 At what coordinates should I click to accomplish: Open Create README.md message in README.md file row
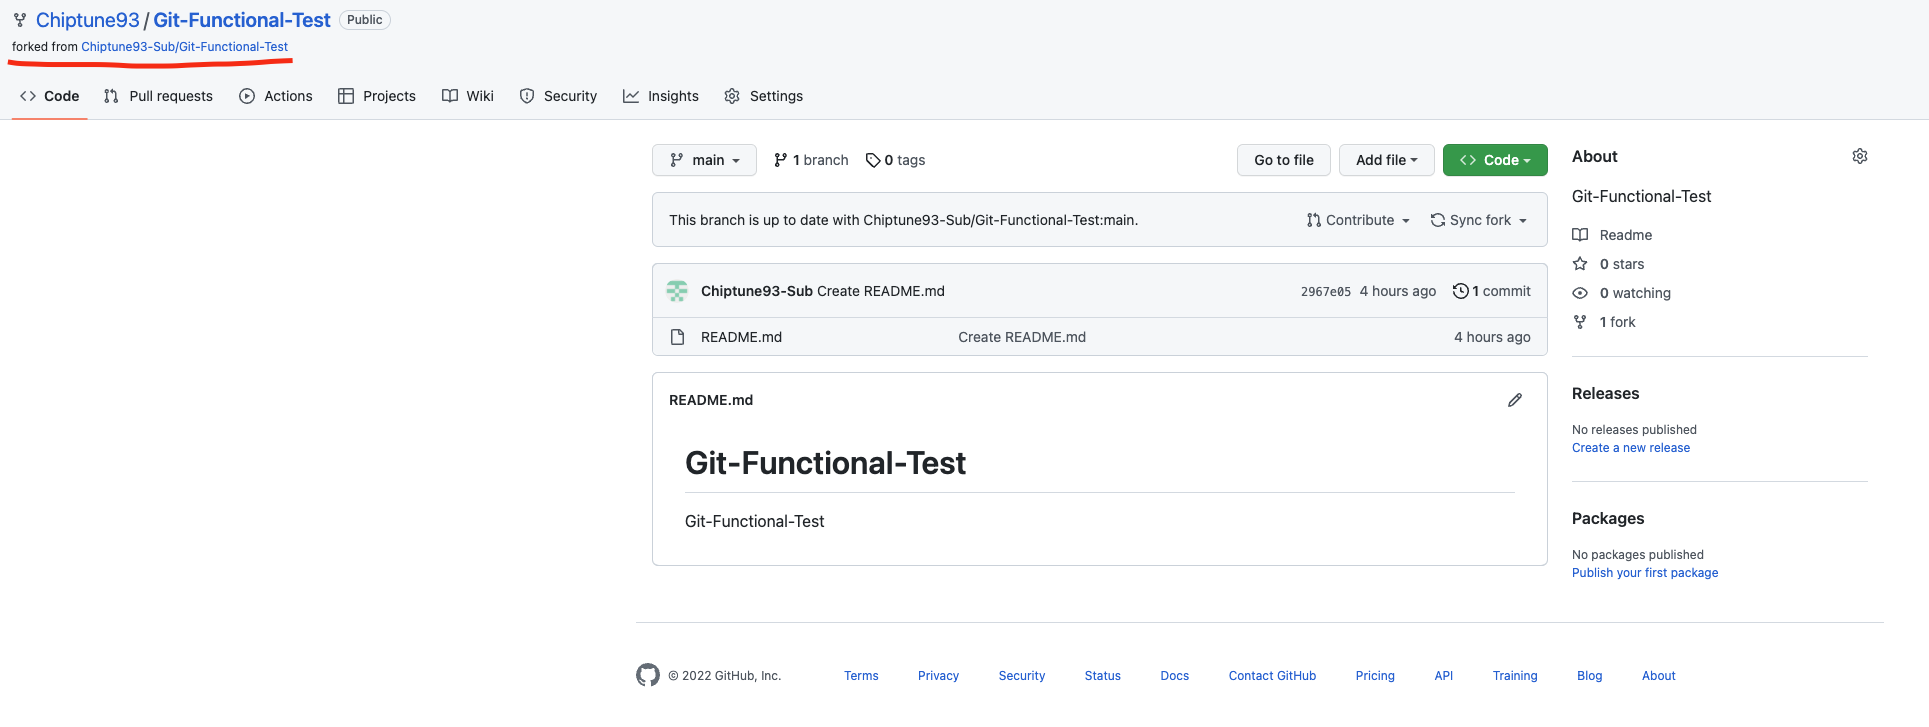[1022, 337]
